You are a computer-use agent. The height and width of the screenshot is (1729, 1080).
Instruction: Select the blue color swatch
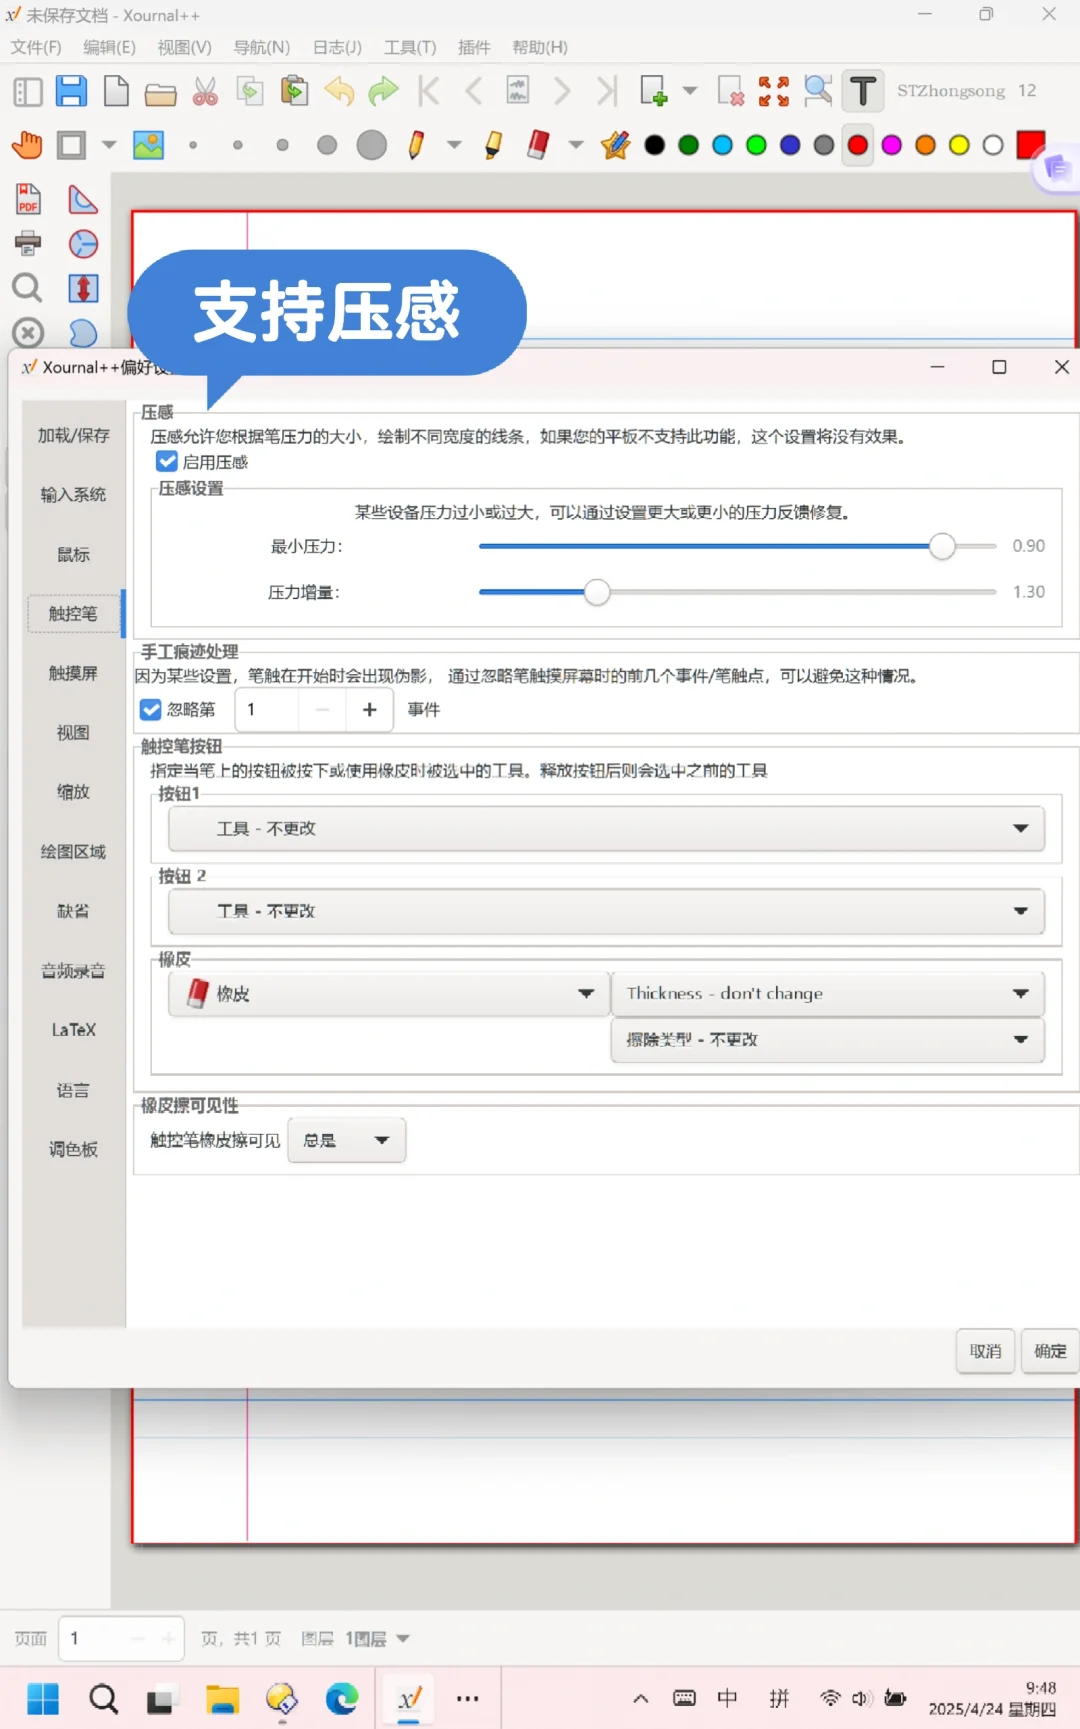(x=790, y=145)
